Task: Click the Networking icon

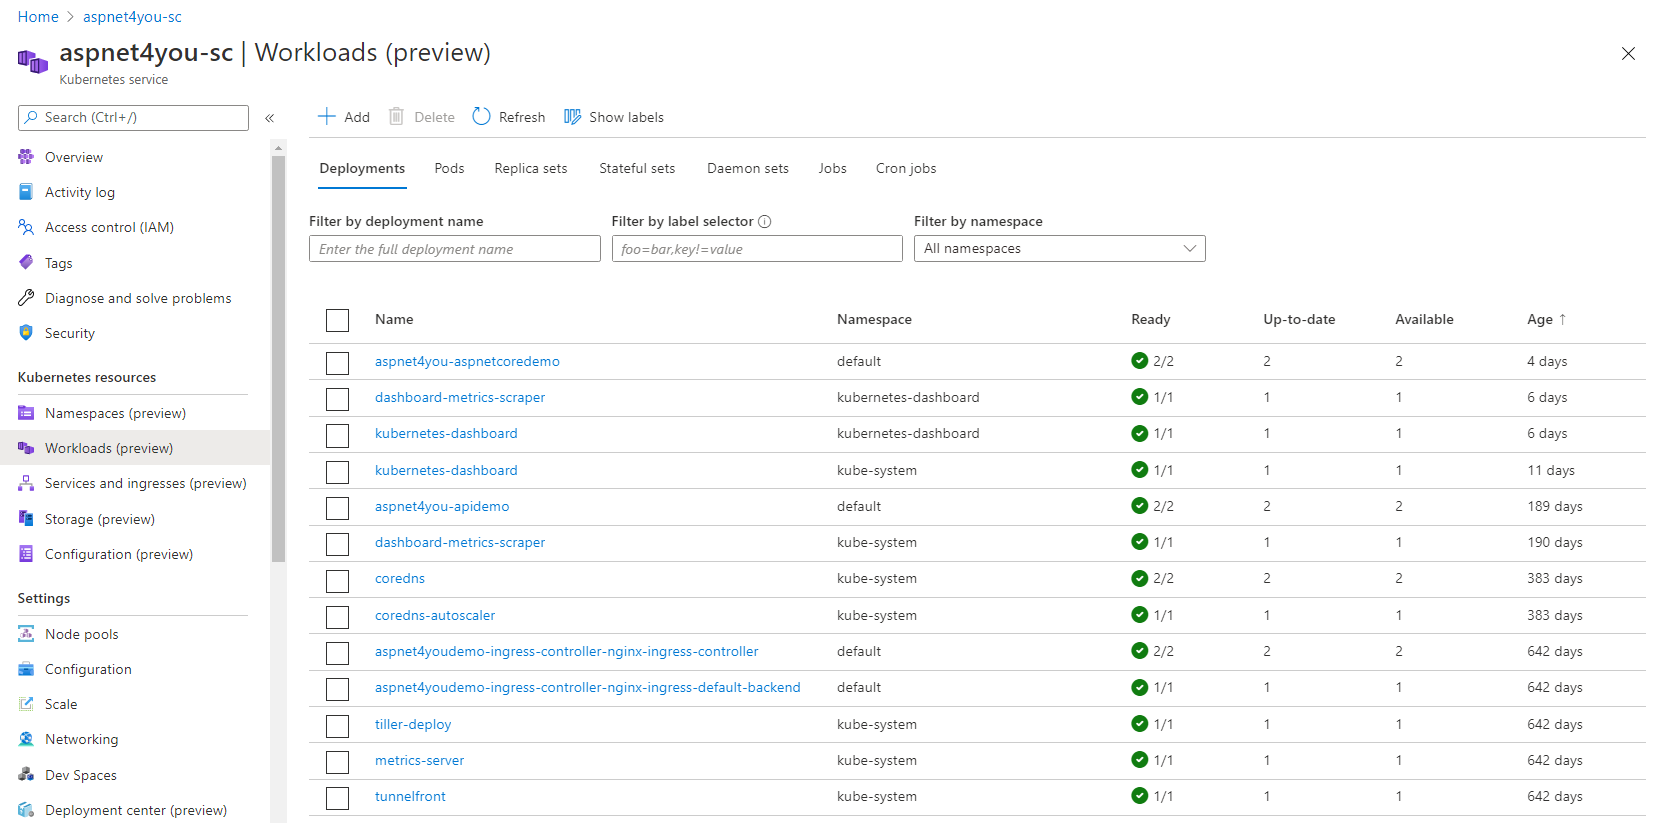Action: pyautogui.click(x=26, y=739)
